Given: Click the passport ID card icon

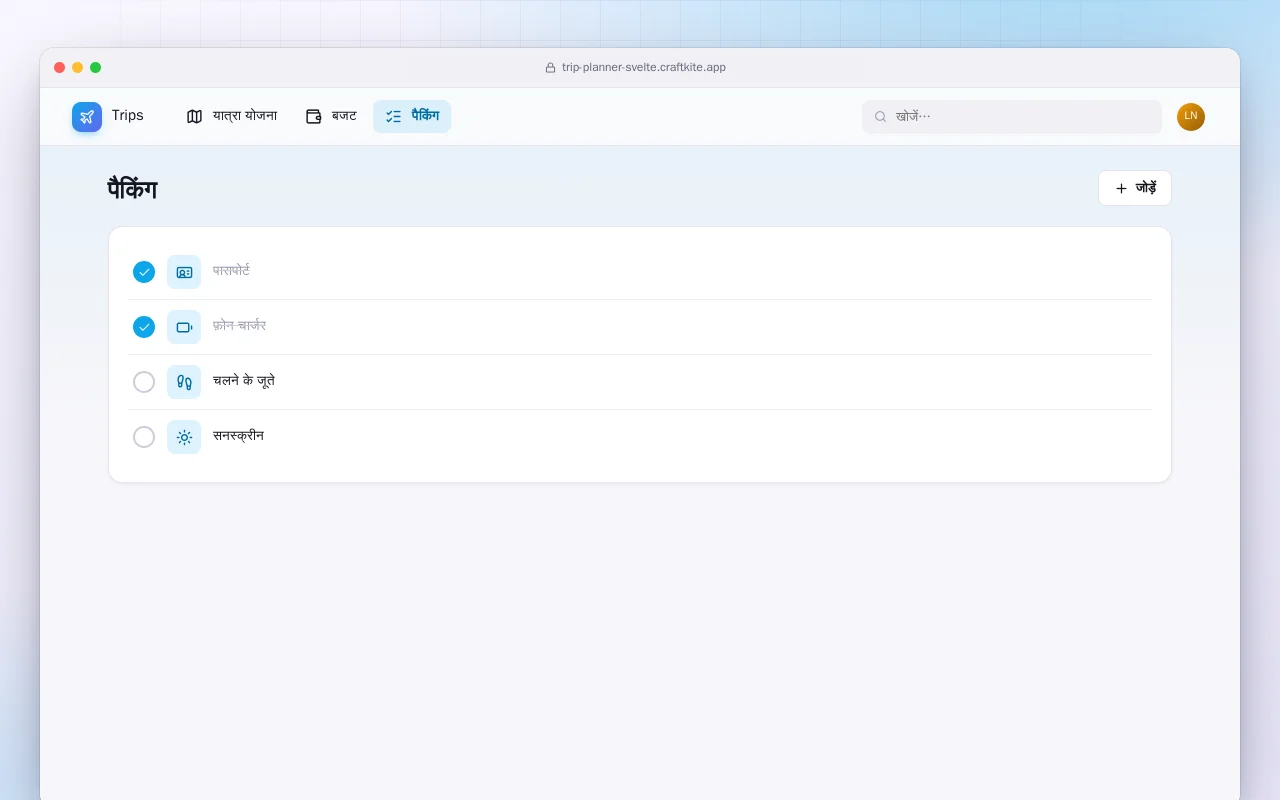Looking at the screenshot, I should pyautogui.click(x=184, y=272).
